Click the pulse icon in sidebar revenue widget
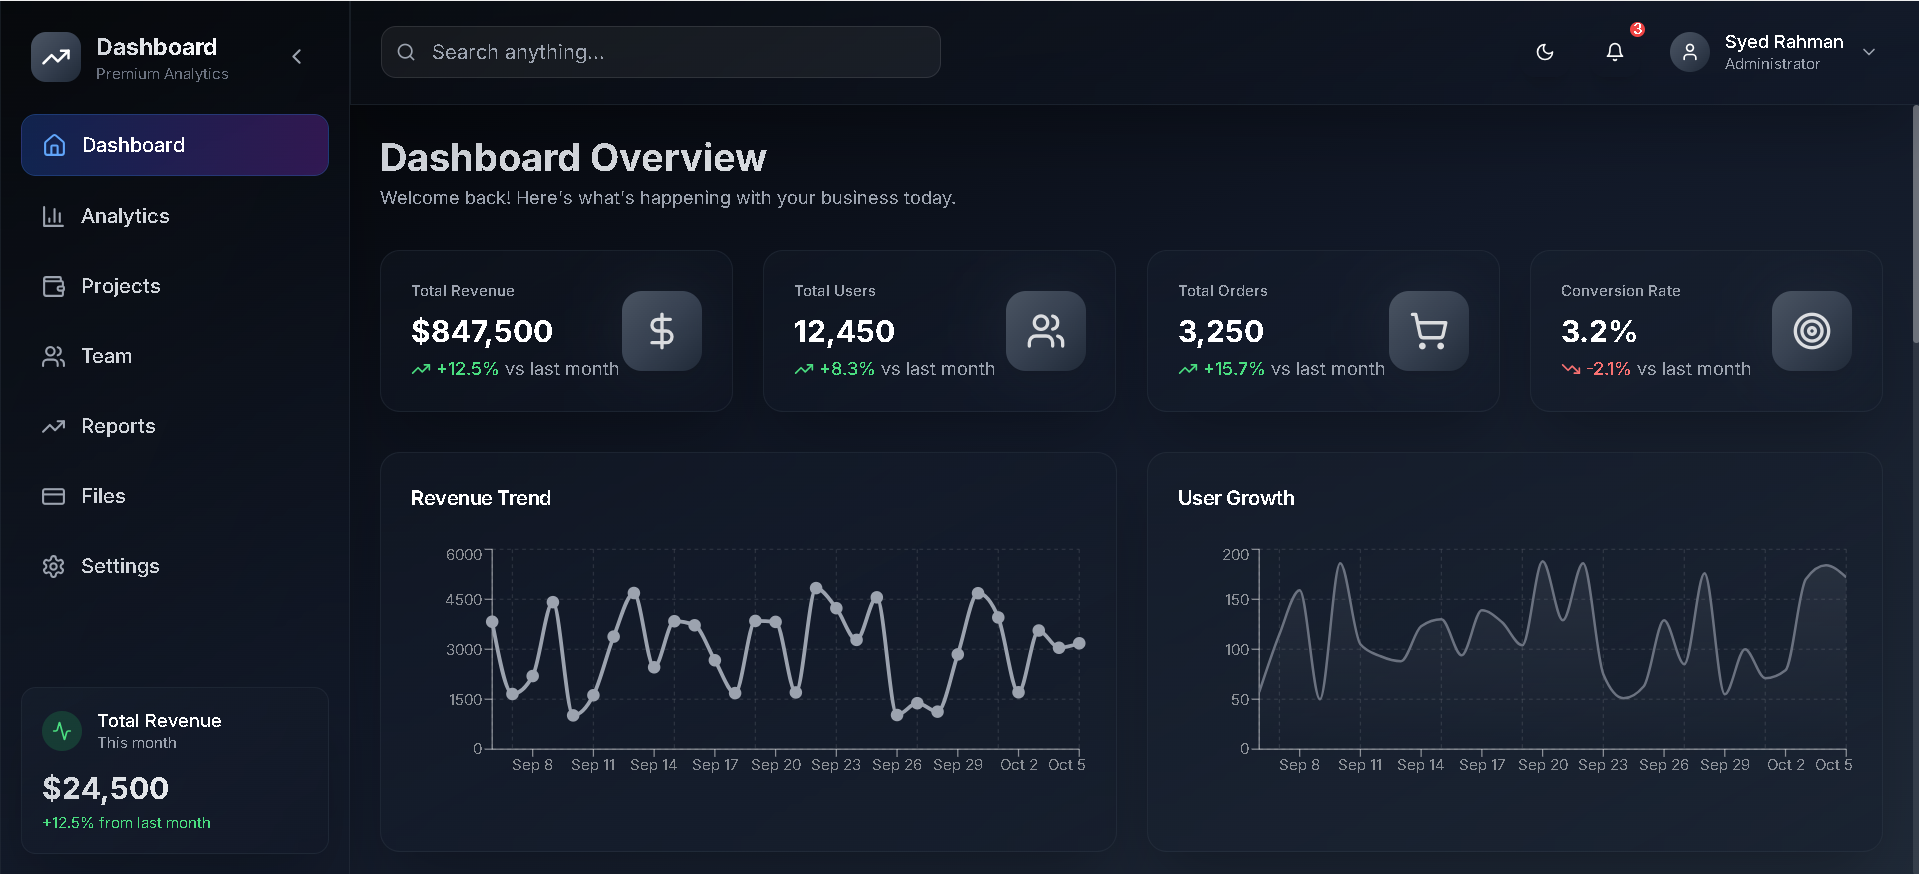This screenshot has width=1919, height=874. [62, 731]
